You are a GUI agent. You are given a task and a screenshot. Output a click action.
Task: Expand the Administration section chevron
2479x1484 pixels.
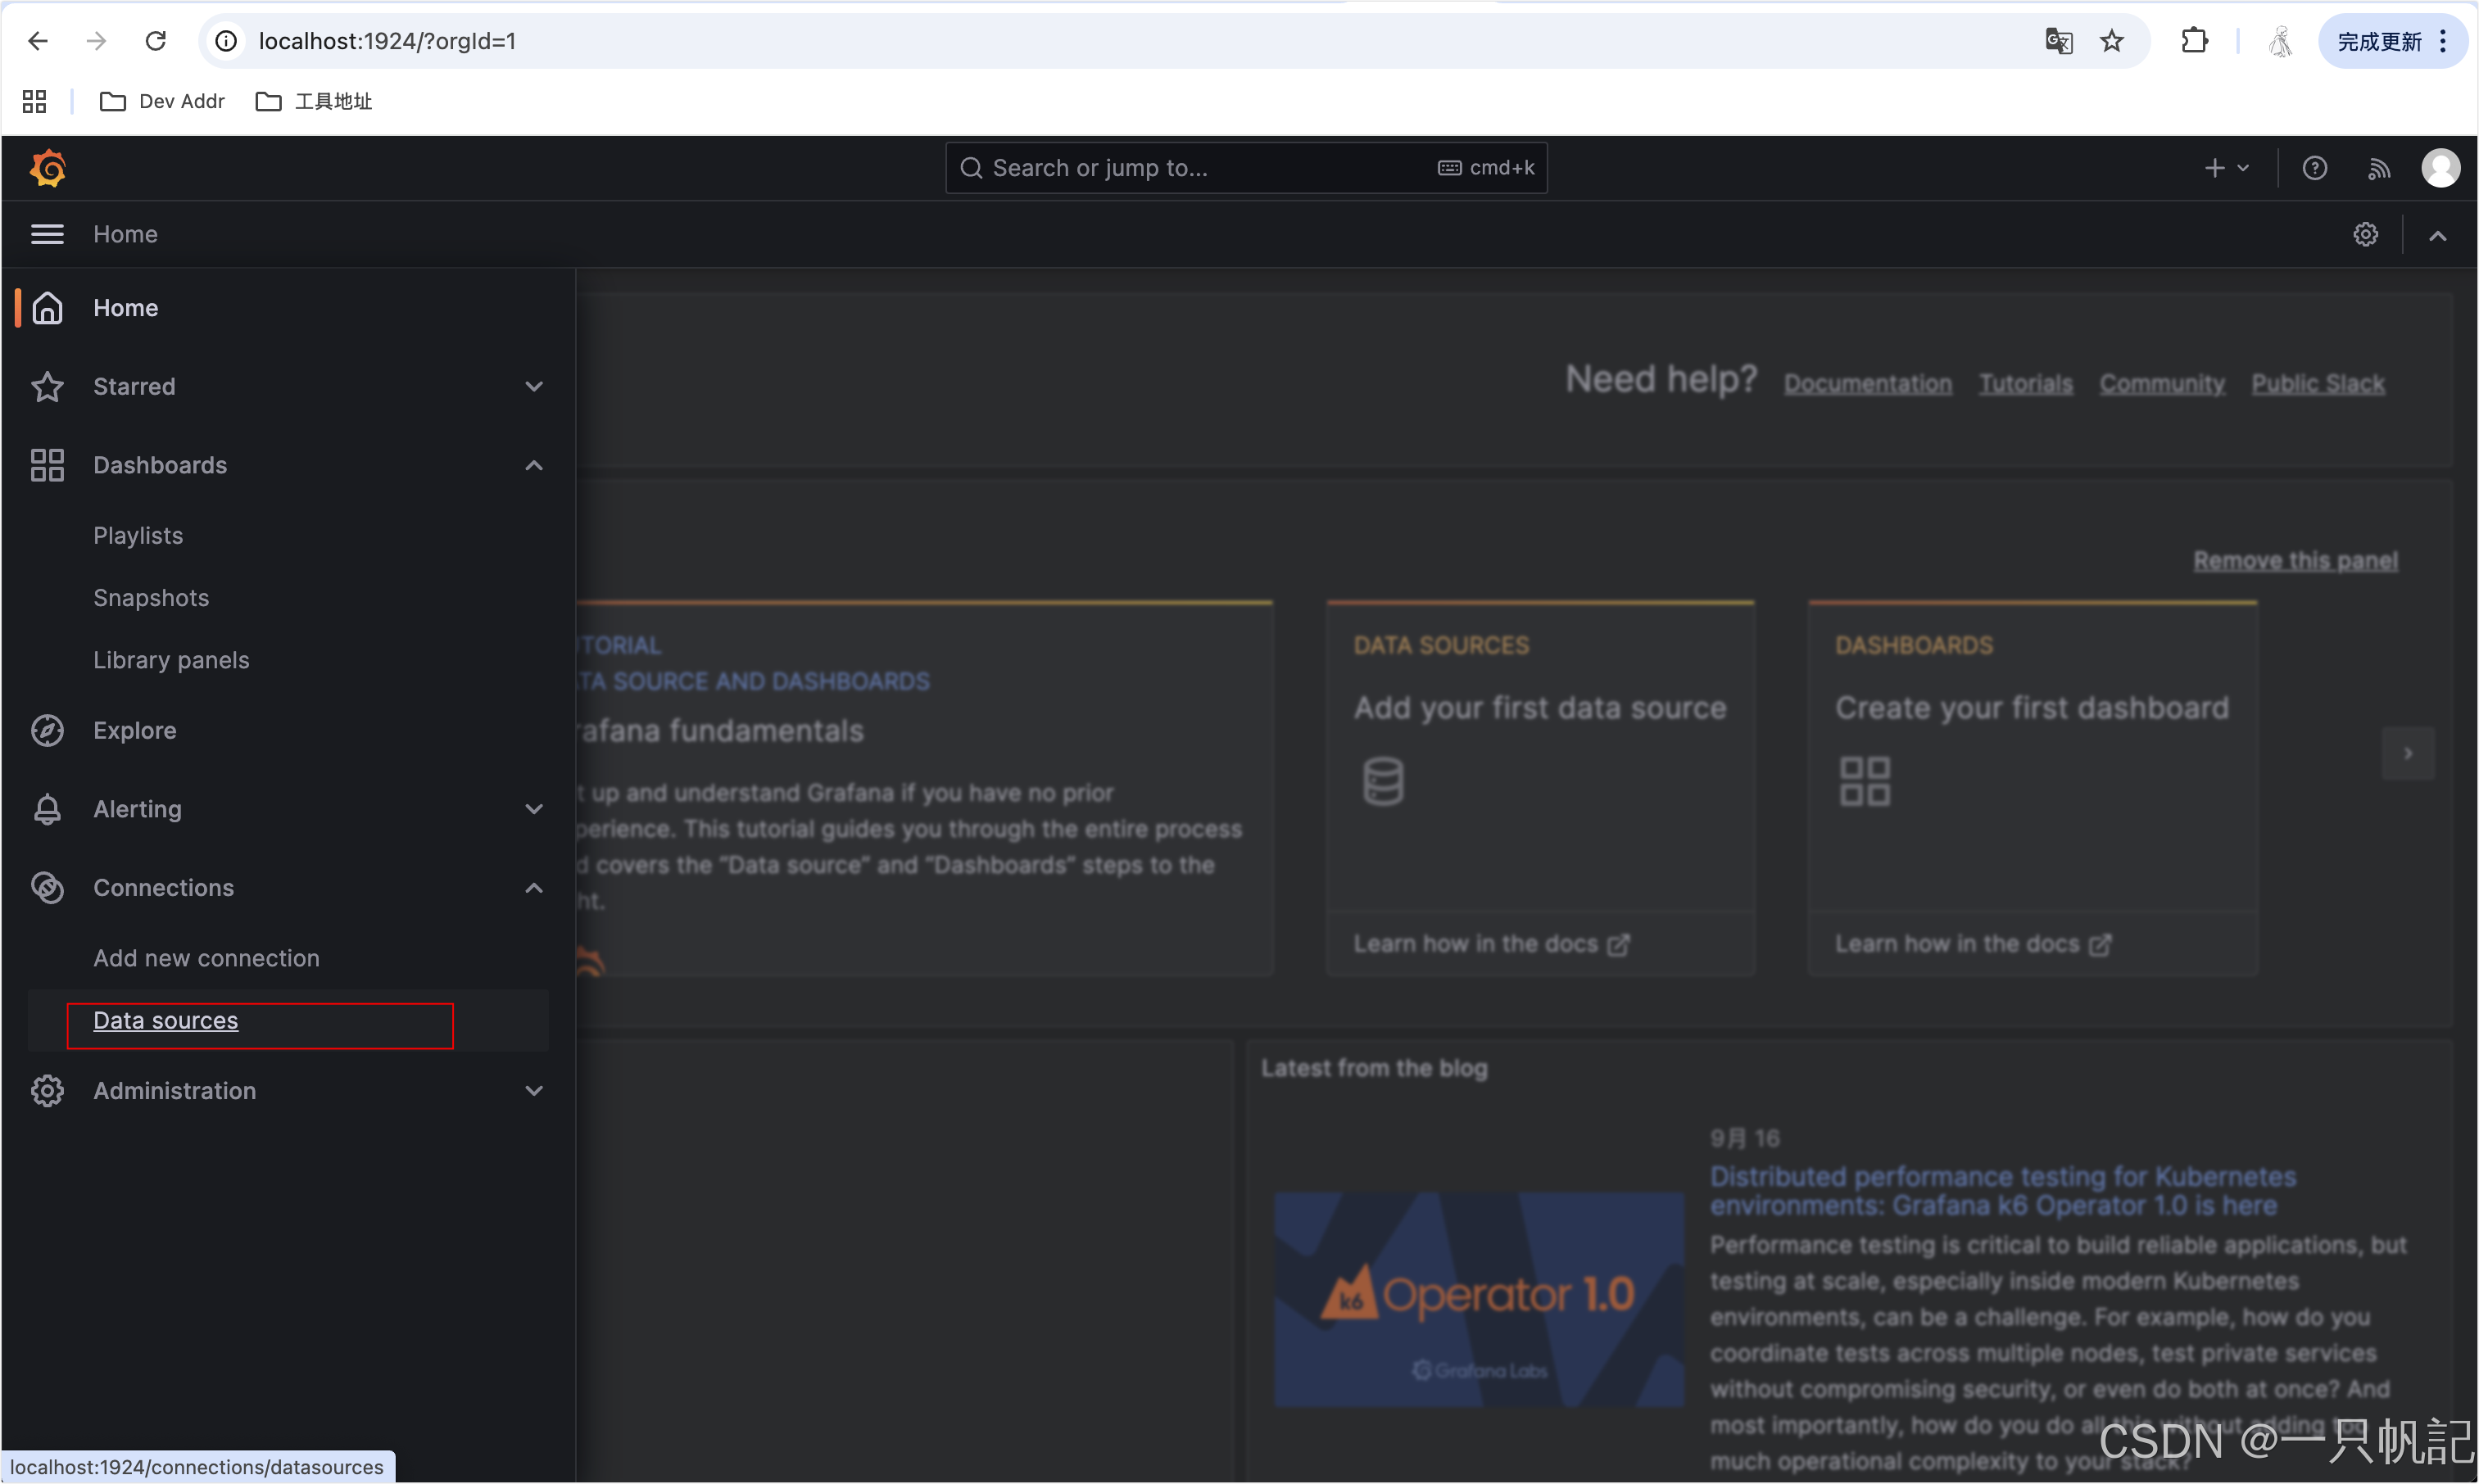coord(534,1091)
